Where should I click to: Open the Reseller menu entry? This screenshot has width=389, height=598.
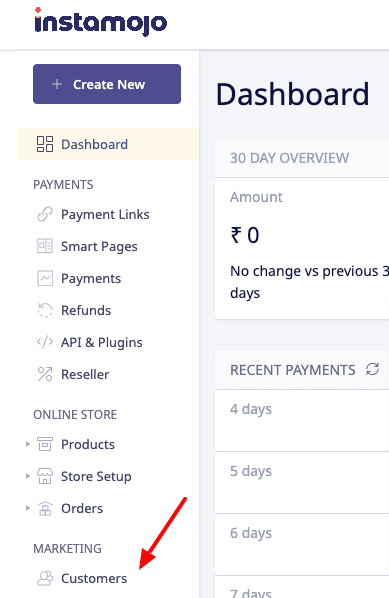[85, 375]
